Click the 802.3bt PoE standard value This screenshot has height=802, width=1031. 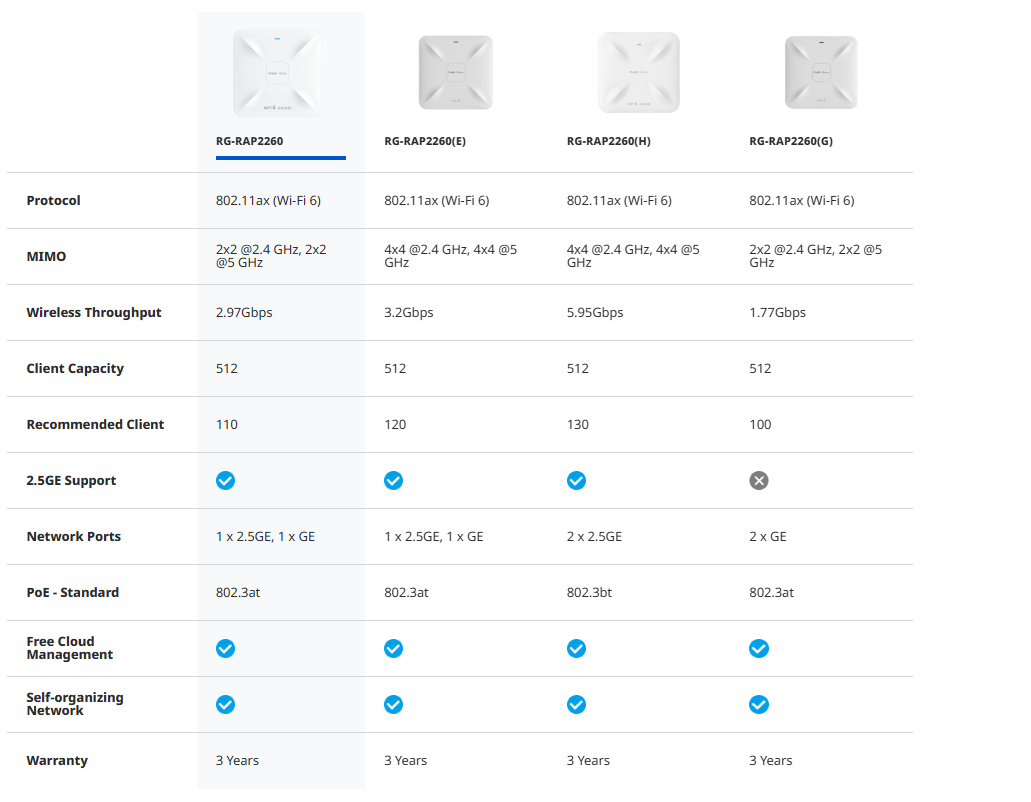click(x=589, y=592)
